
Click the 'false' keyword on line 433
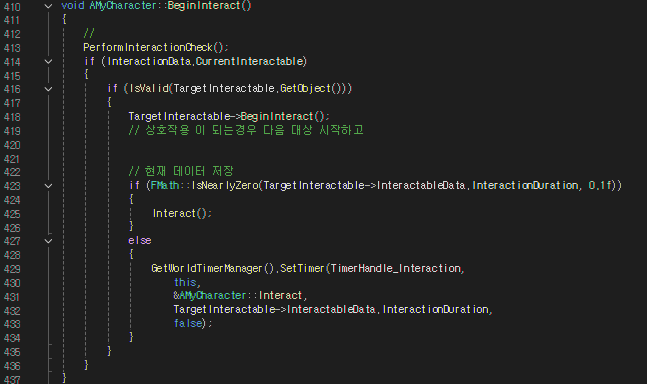[188, 323]
